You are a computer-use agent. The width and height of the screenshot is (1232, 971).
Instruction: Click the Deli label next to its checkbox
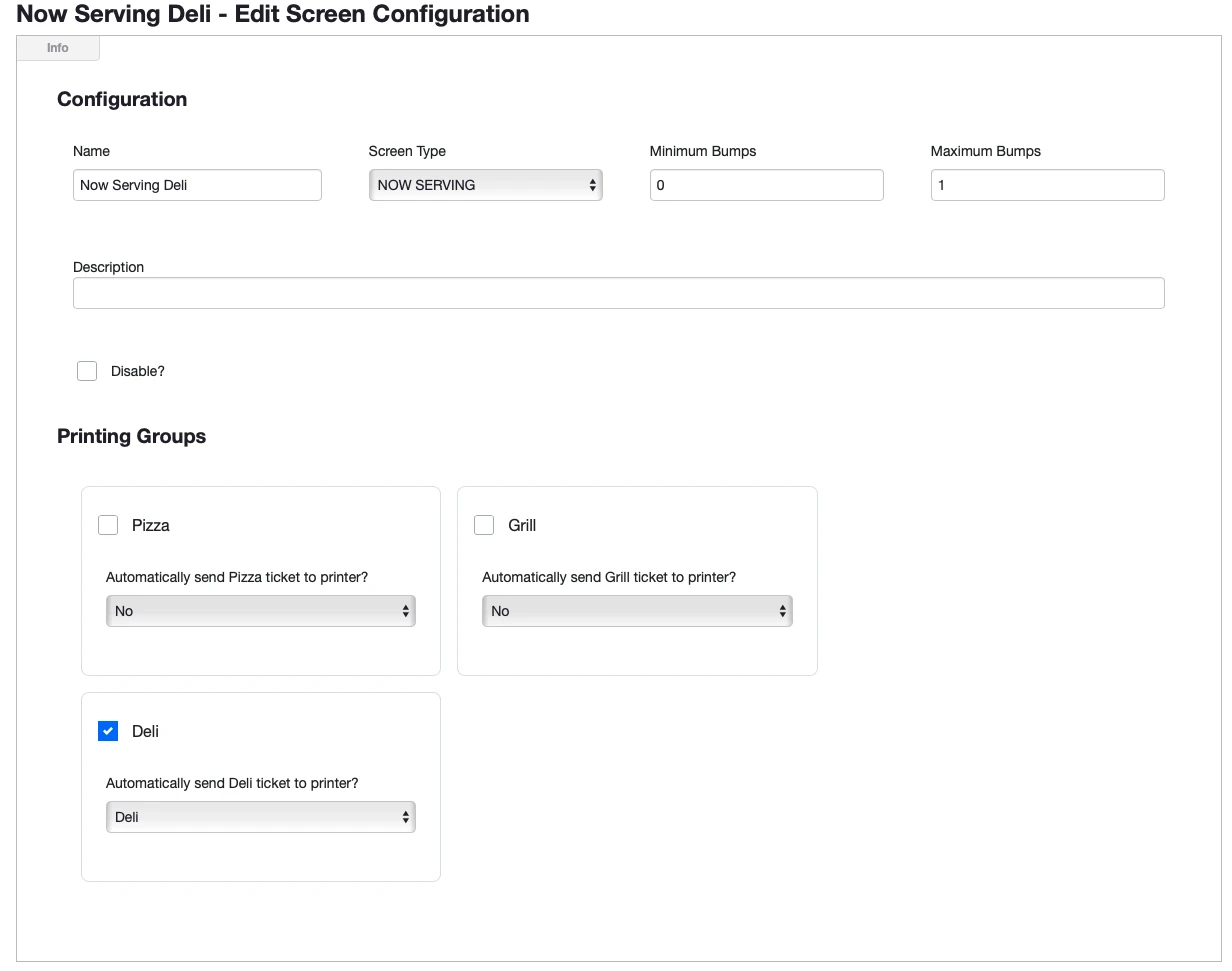[145, 731]
